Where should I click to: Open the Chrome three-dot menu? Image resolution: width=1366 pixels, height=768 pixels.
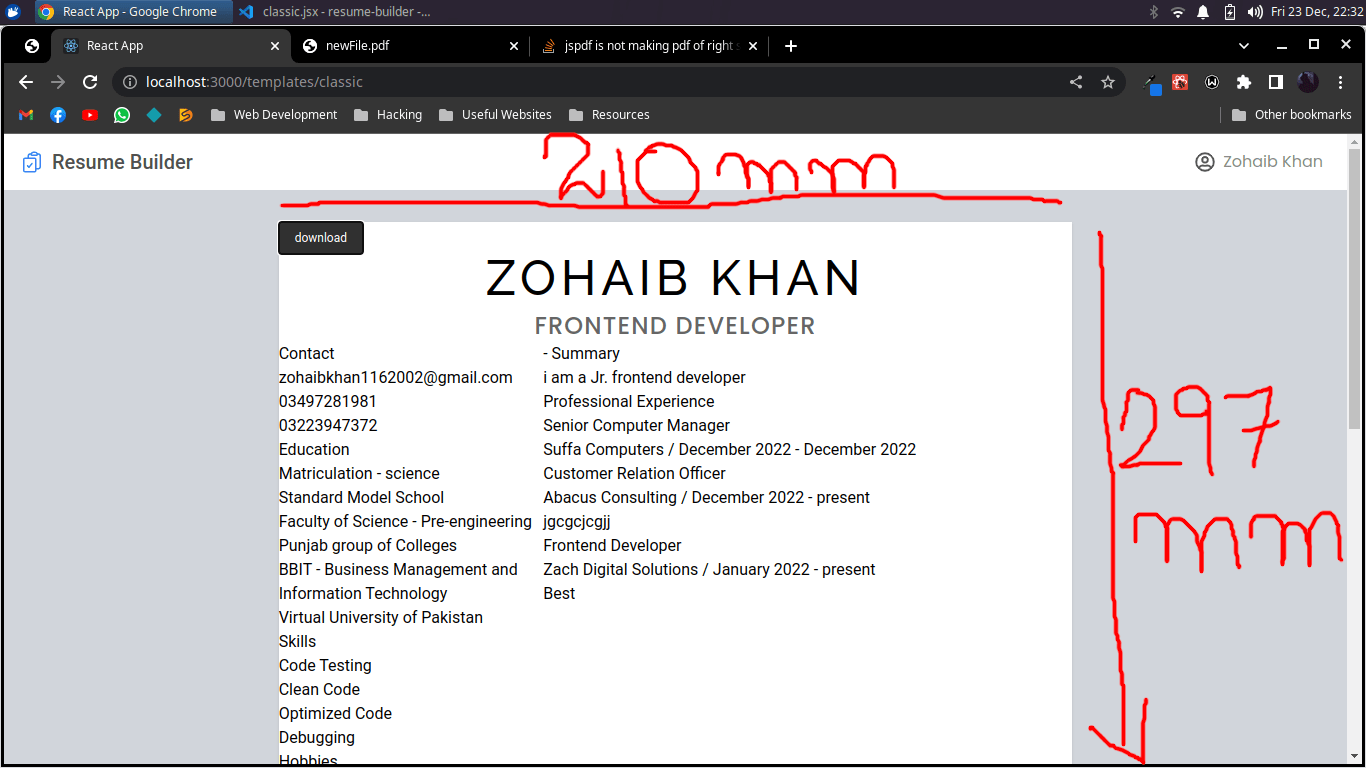pos(1340,82)
